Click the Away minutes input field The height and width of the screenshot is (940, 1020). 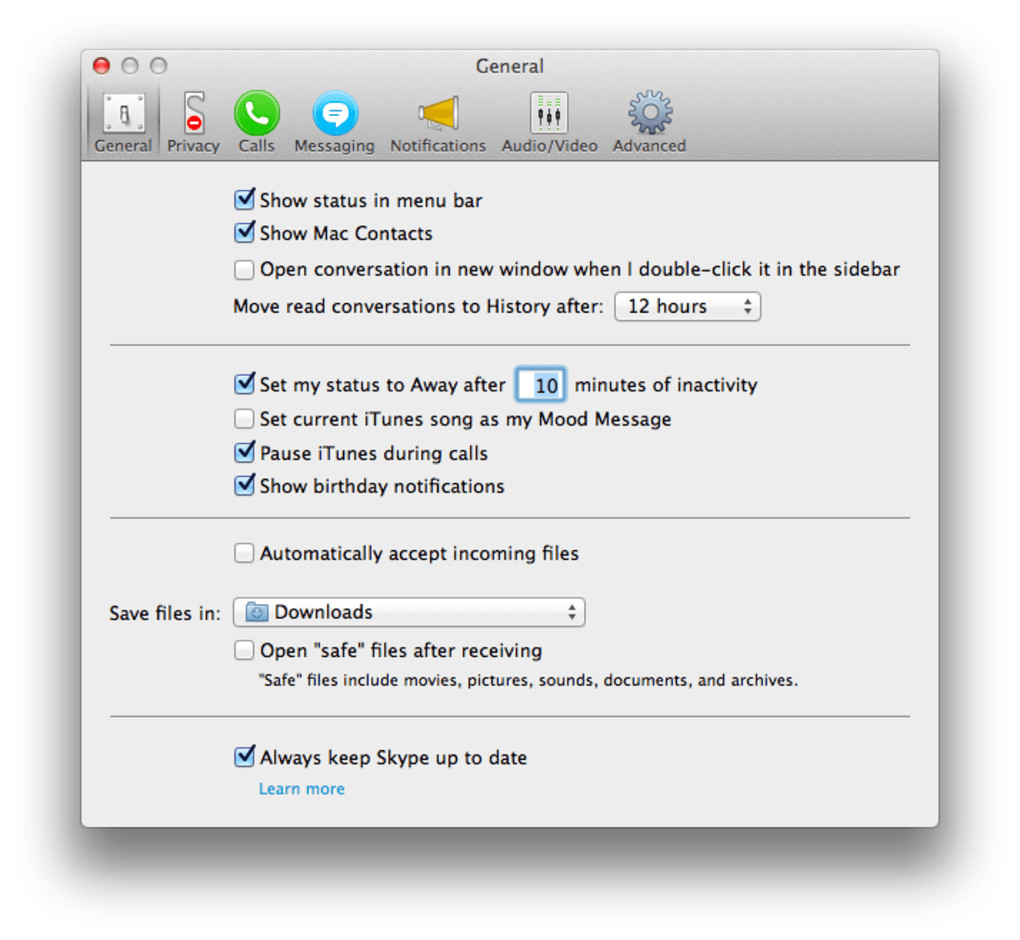[541, 385]
